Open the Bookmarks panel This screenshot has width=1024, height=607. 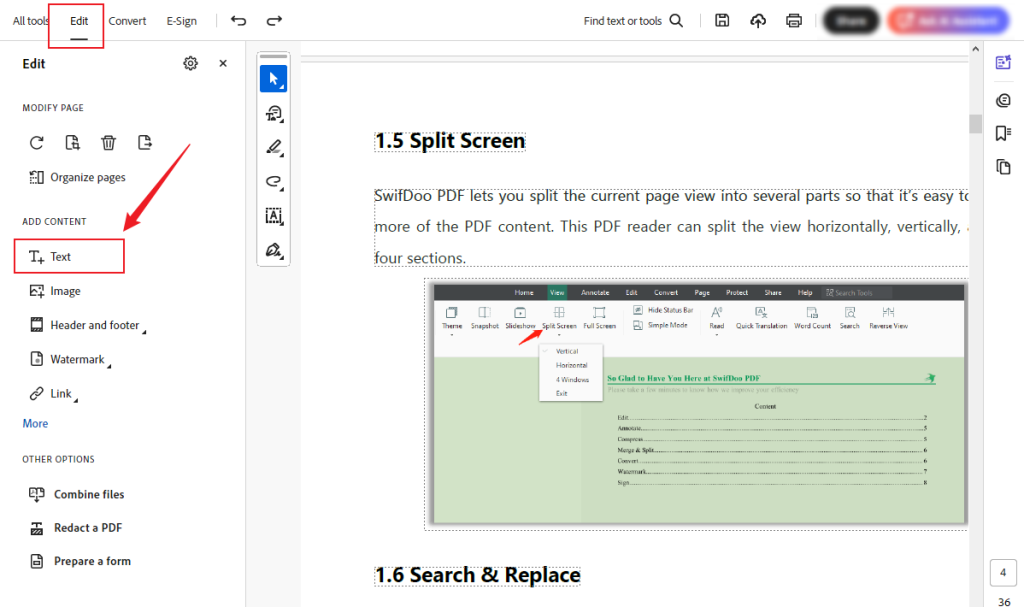pyautogui.click(x=1003, y=131)
